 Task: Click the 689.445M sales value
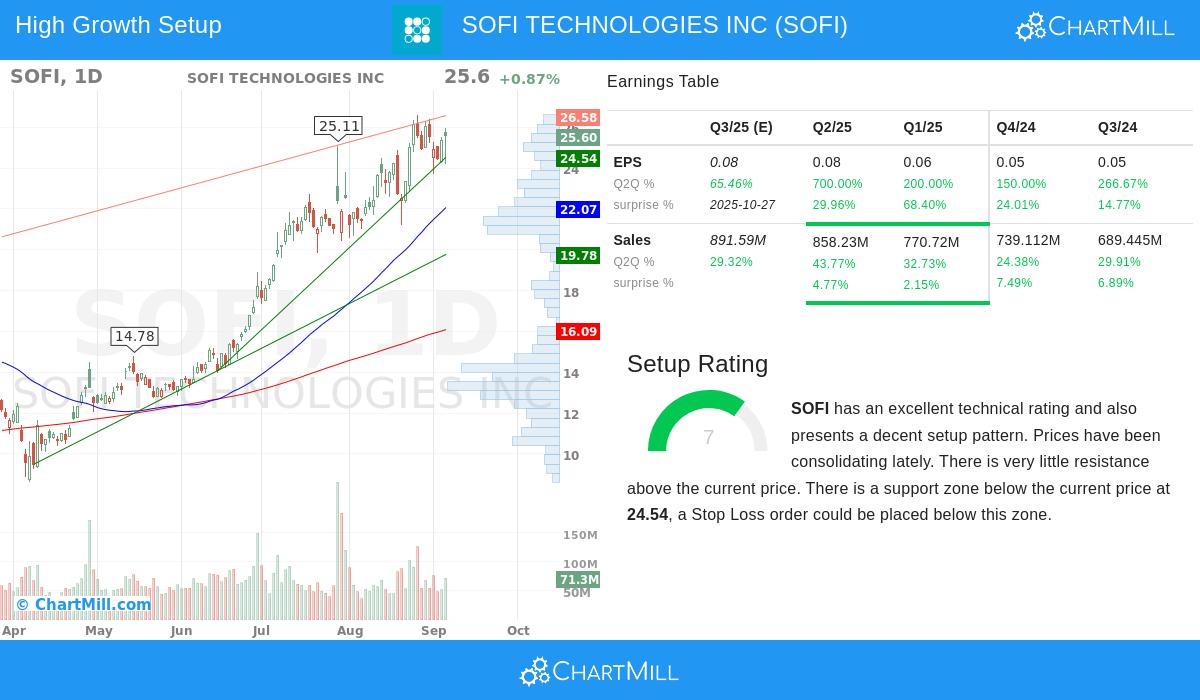coord(1130,240)
